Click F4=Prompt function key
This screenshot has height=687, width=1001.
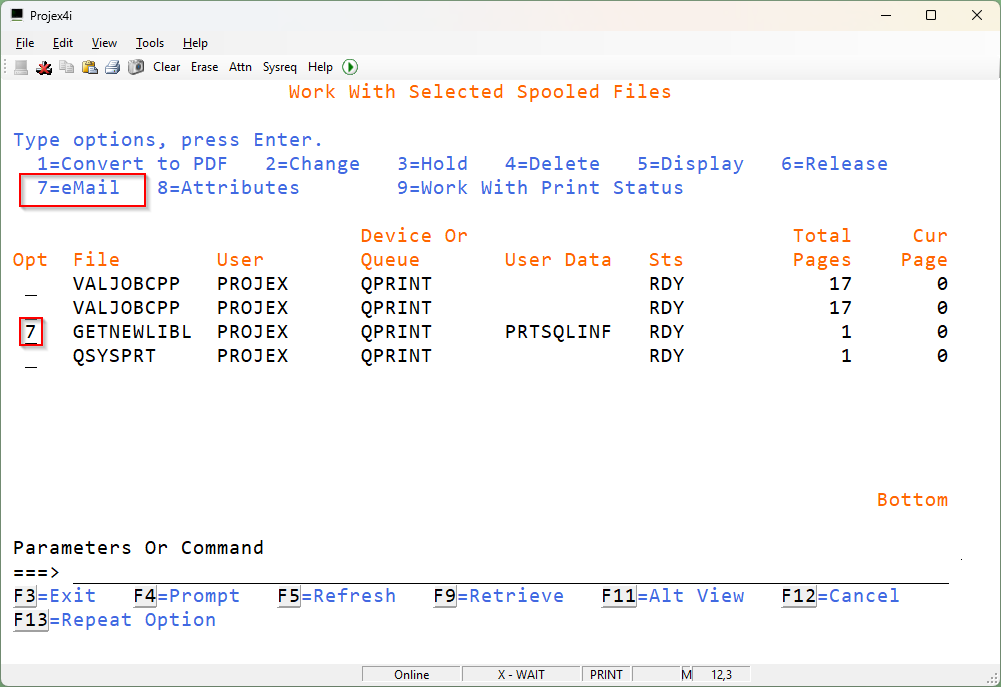[x=186, y=596]
